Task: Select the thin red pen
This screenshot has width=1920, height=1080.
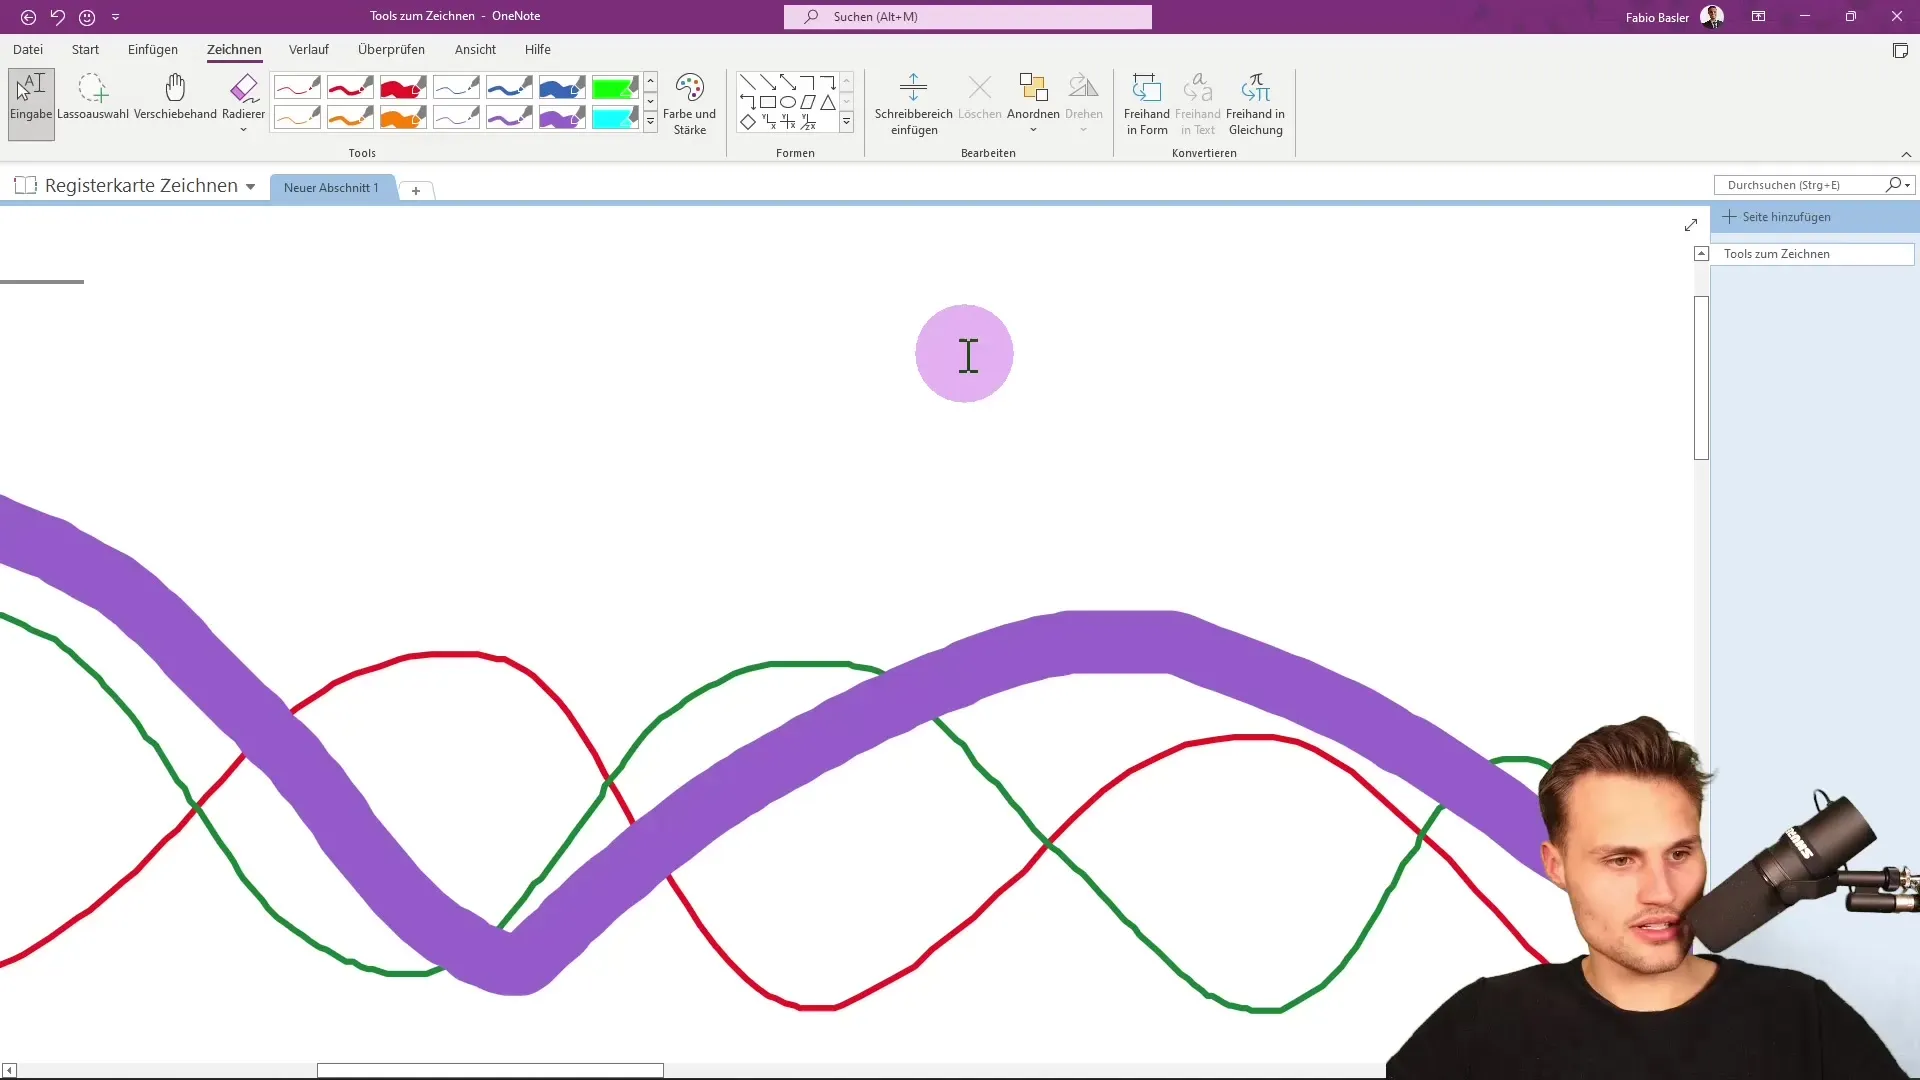Action: tap(297, 88)
